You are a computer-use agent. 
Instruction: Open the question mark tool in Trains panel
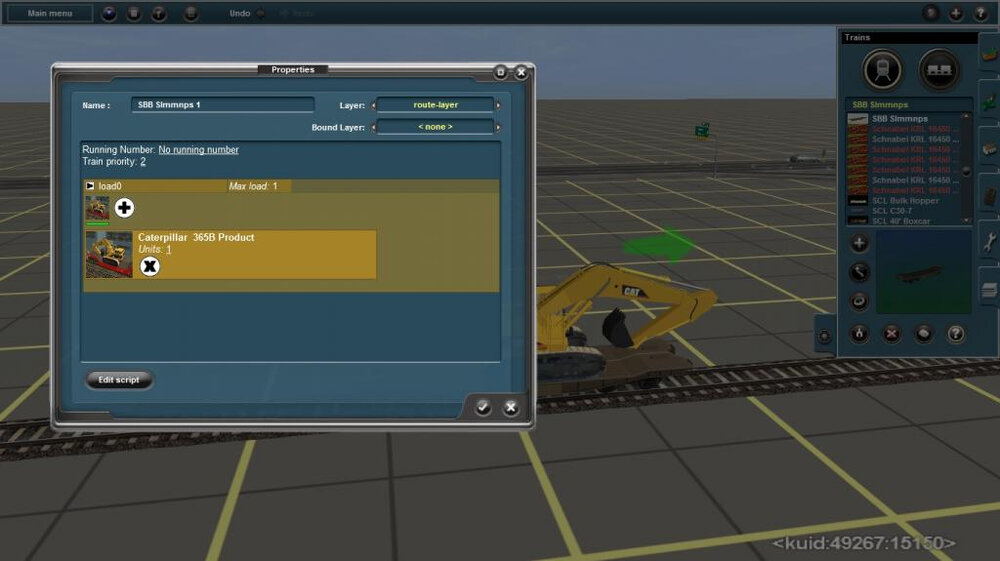955,333
